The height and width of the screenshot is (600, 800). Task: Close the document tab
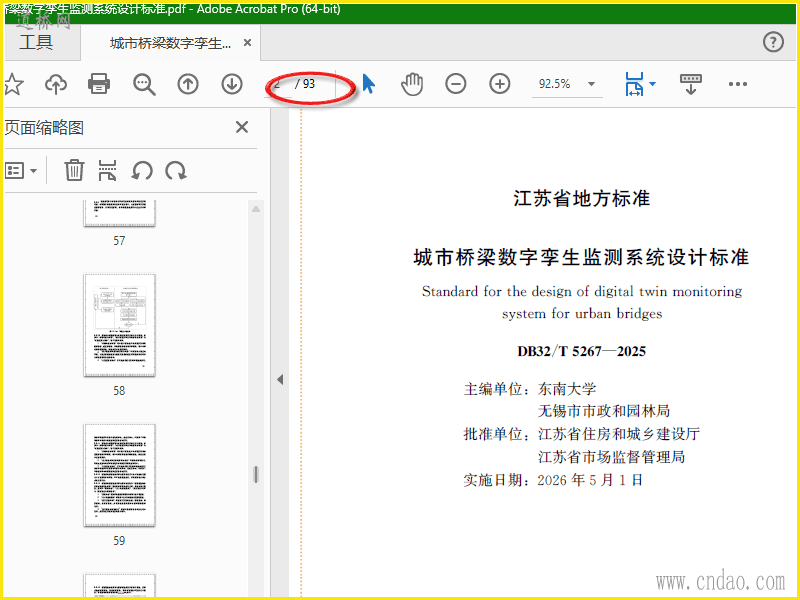coord(247,43)
